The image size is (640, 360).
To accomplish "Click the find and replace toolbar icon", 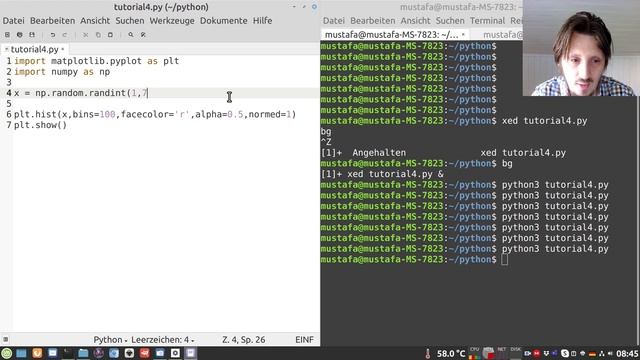I will [x=143, y=35].
